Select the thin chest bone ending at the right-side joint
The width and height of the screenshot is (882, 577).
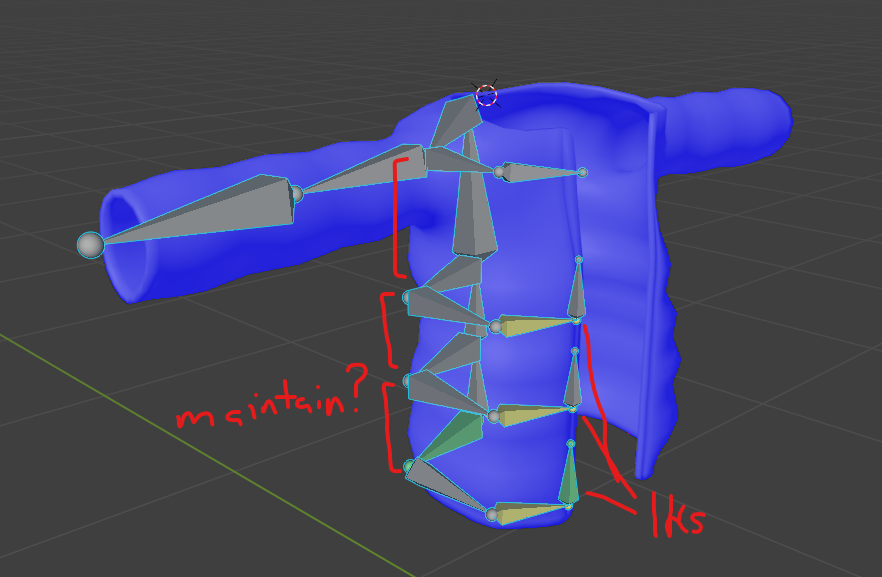tap(543, 172)
